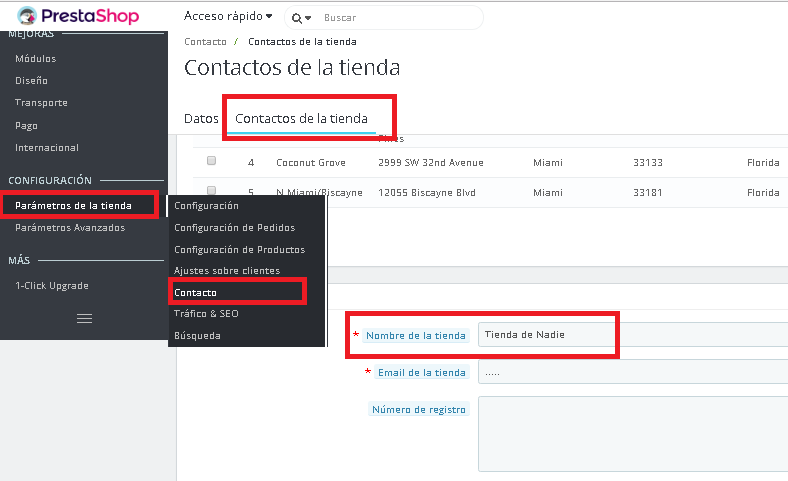Go to Módulos in the sidebar
Screen dimensions: 788x481
tap(36, 58)
